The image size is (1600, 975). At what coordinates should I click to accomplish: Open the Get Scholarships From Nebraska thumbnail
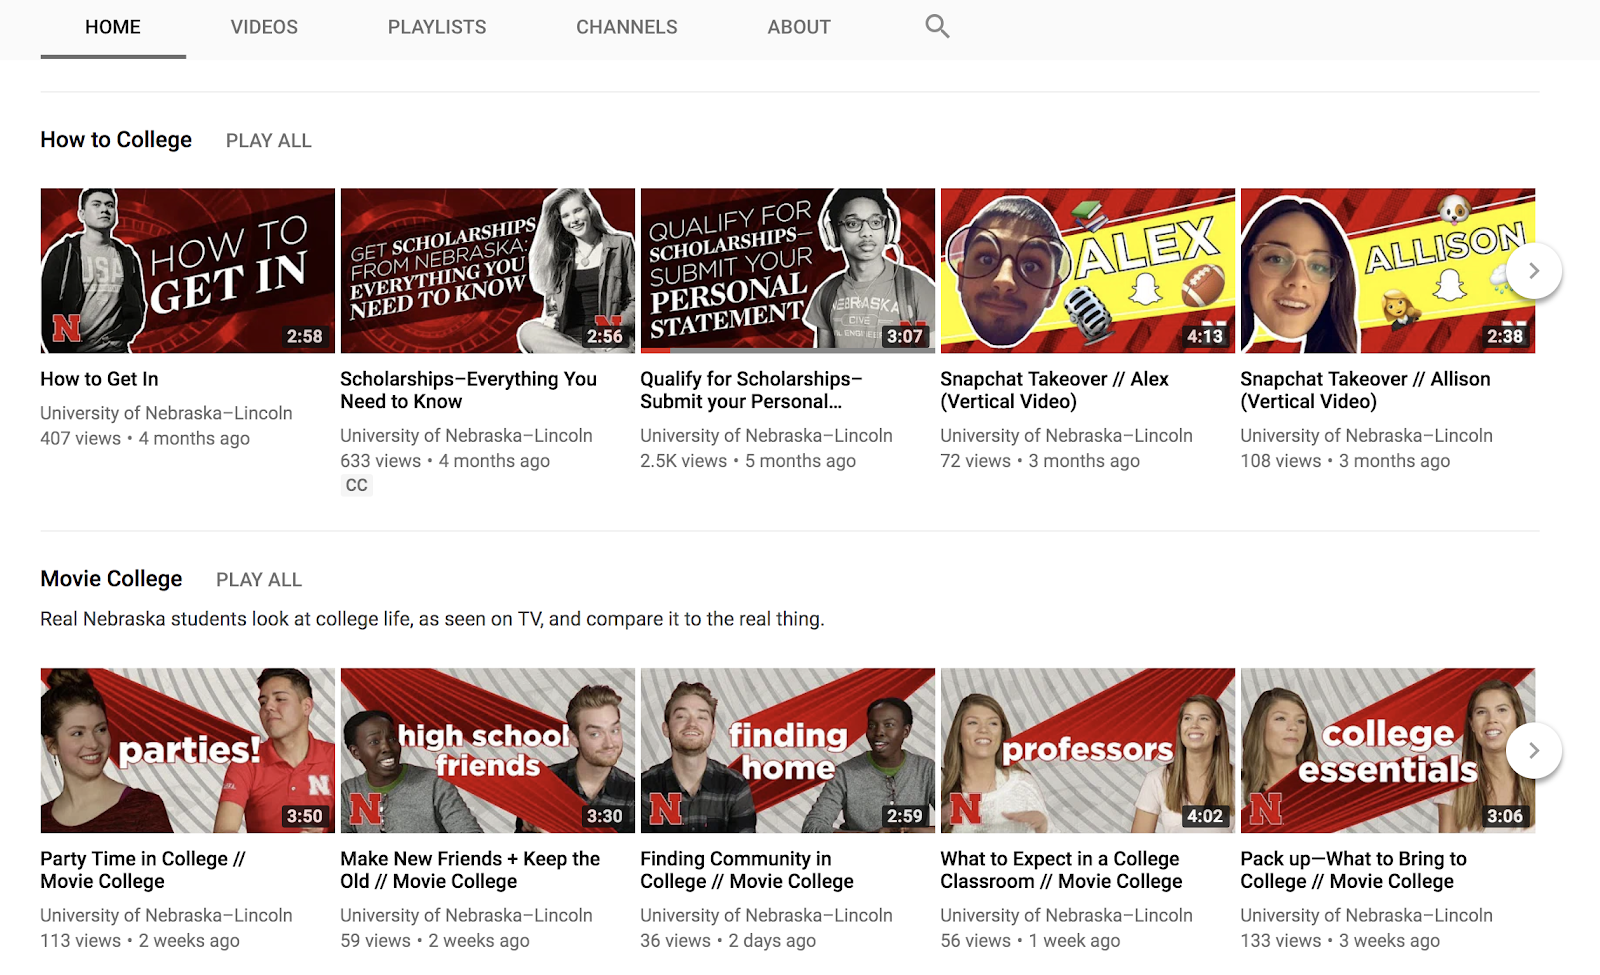tap(488, 270)
